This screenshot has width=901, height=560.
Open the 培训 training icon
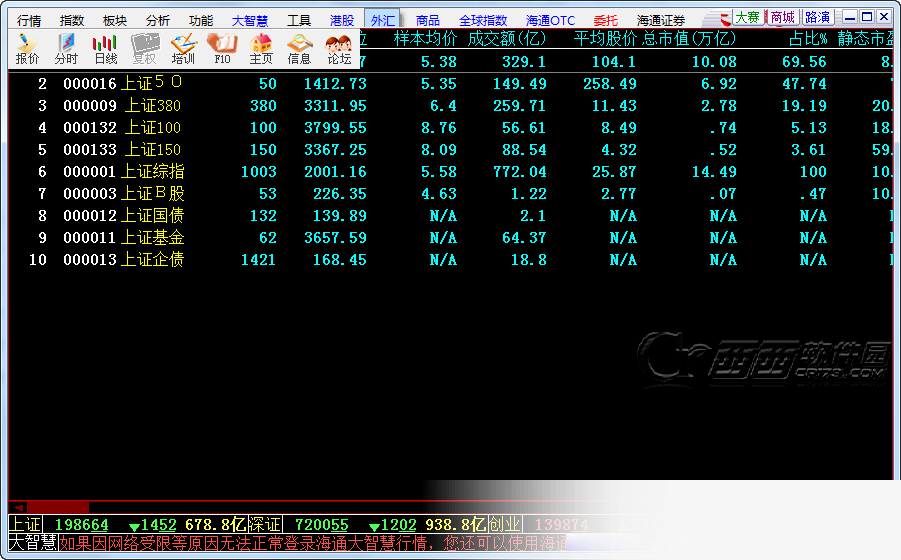tap(183, 49)
